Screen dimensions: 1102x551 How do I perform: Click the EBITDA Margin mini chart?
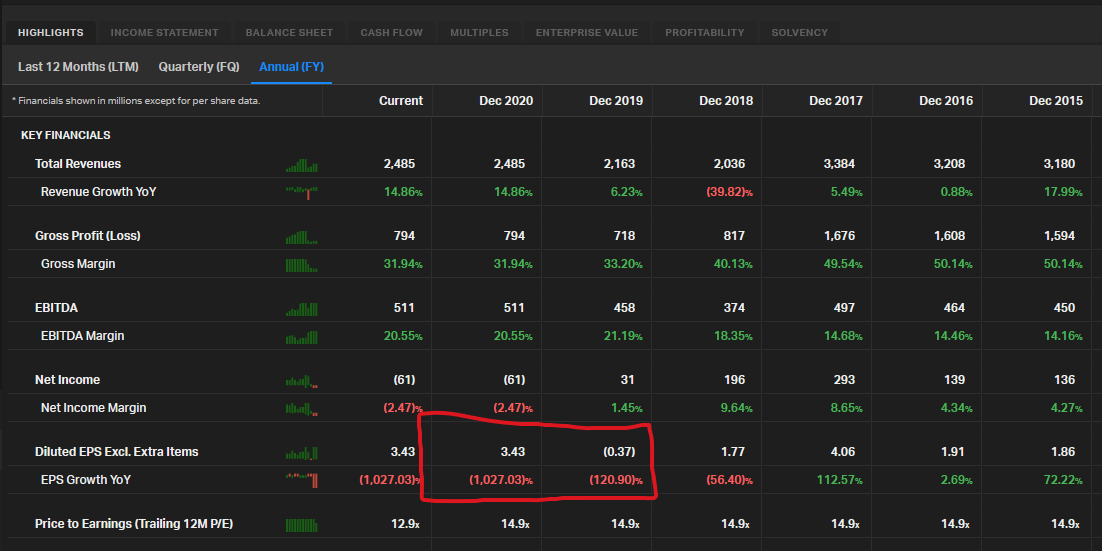coord(301,337)
